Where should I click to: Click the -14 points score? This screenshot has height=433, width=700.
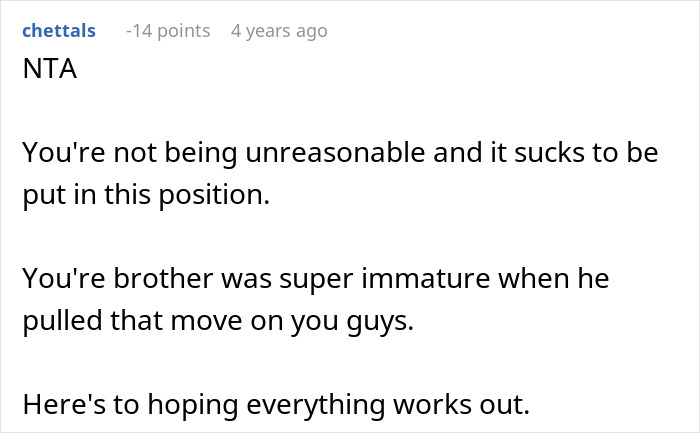pyautogui.click(x=167, y=31)
